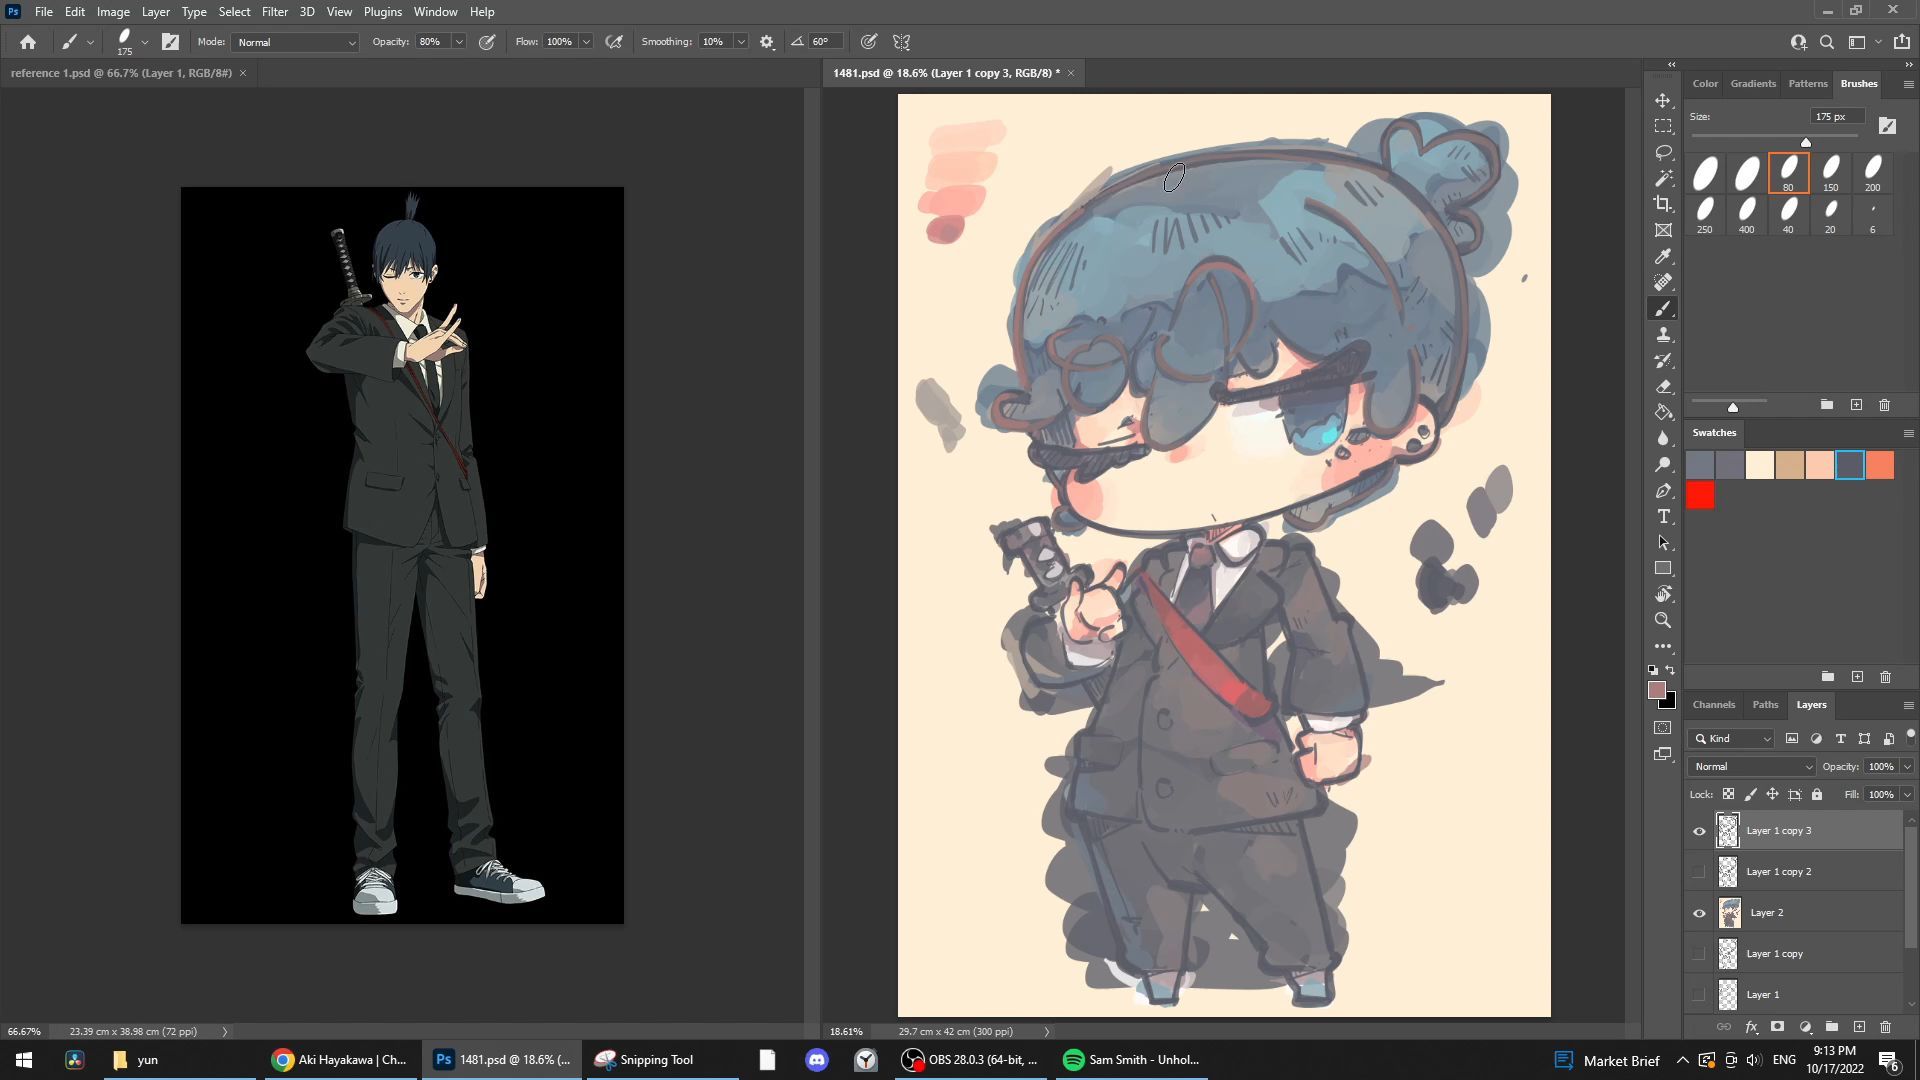Viewport: 1920px width, 1080px height.
Task: Open Discord from taskbar
Action: [817, 1060]
